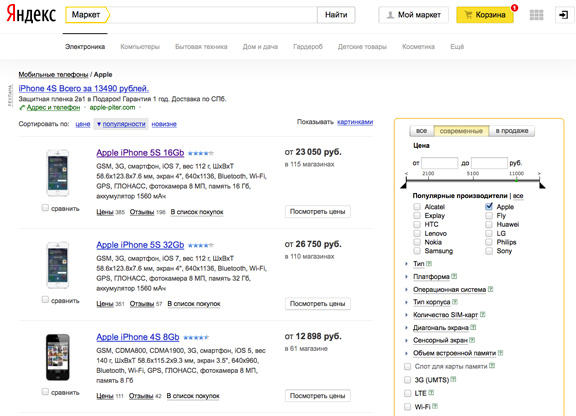Open iPhone 4S 8Gb product thumbnail
Screen dimensions: 576x416
click(x=58, y=357)
